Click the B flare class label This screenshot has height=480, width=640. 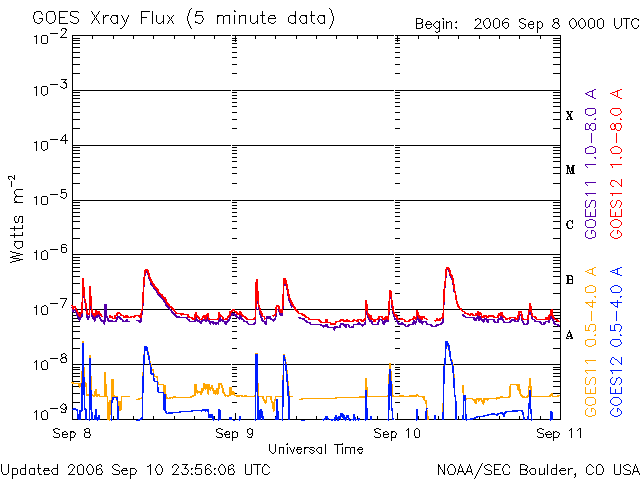570,280
